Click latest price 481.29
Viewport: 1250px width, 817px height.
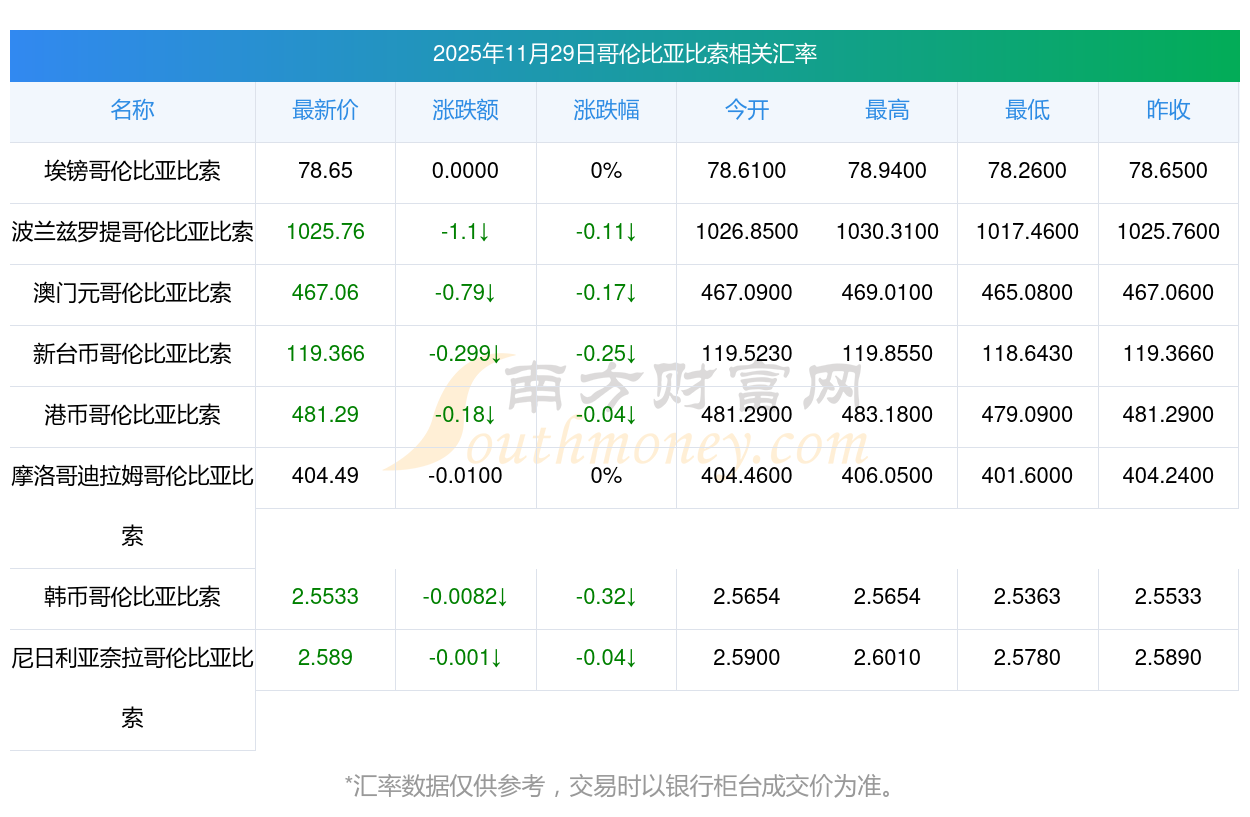click(325, 415)
